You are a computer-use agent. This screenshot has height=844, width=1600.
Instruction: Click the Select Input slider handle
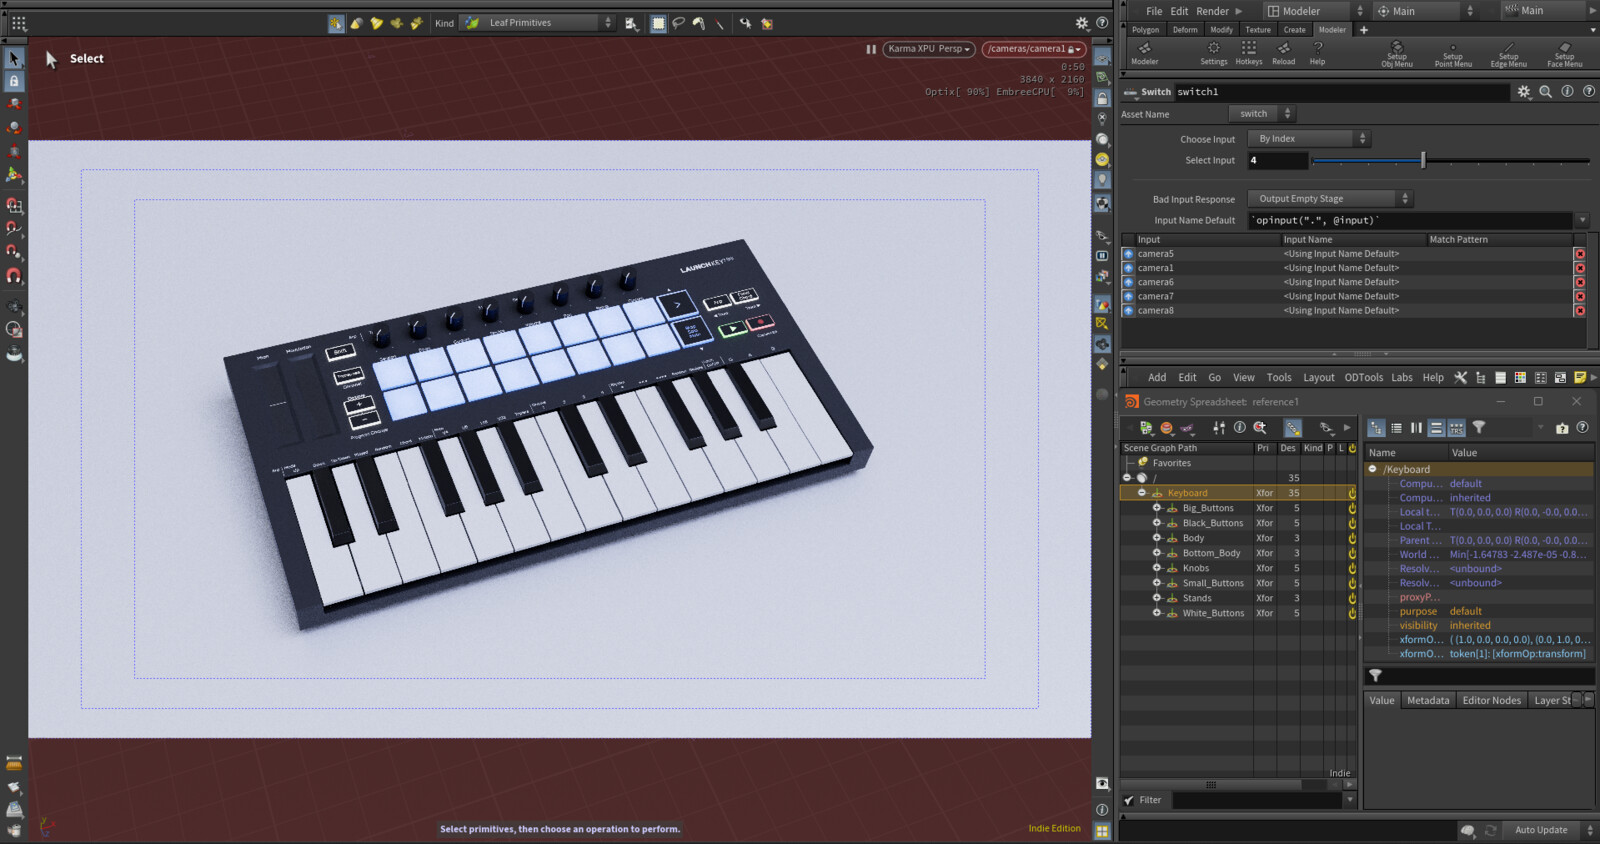click(1423, 160)
